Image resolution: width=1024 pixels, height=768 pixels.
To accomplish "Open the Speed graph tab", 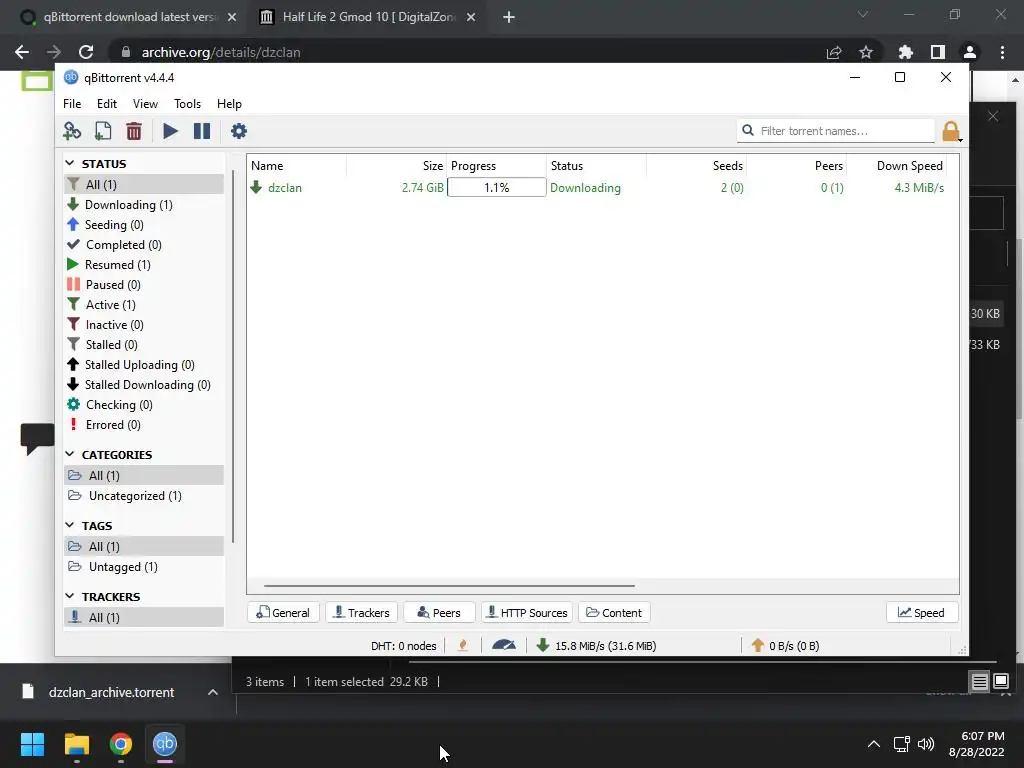I will click(x=921, y=613).
